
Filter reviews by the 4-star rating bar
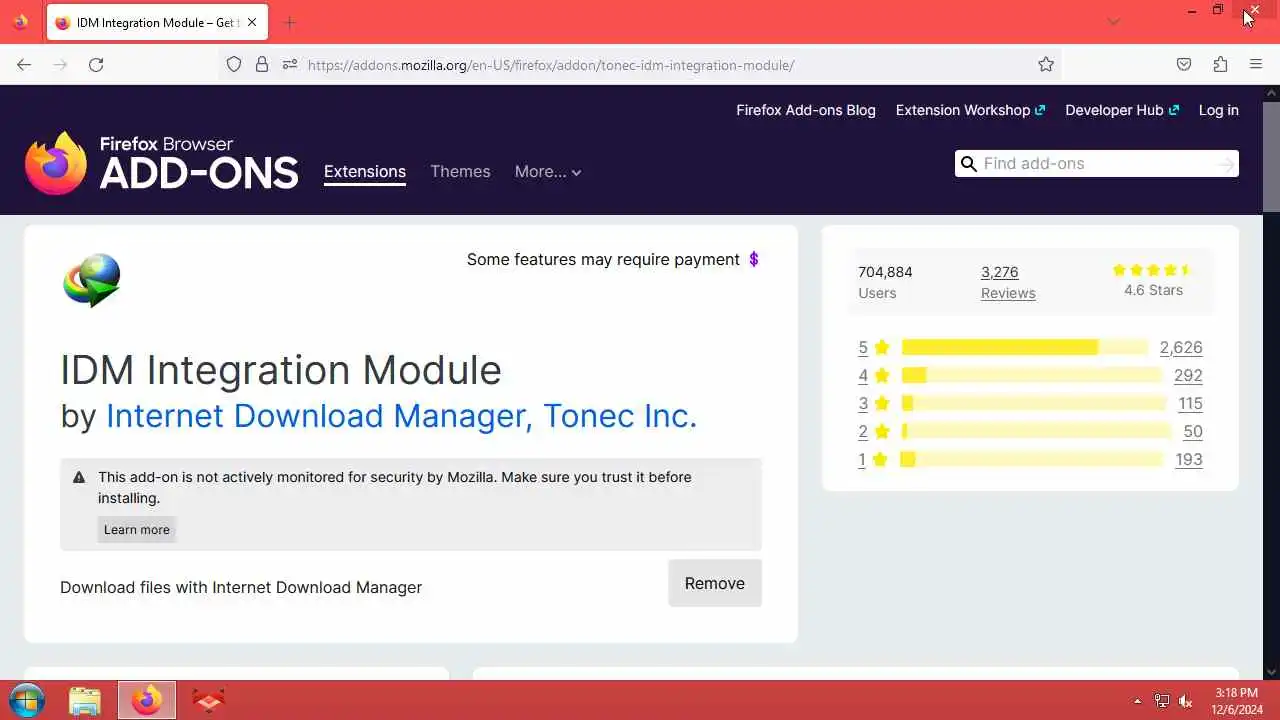click(1031, 375)
